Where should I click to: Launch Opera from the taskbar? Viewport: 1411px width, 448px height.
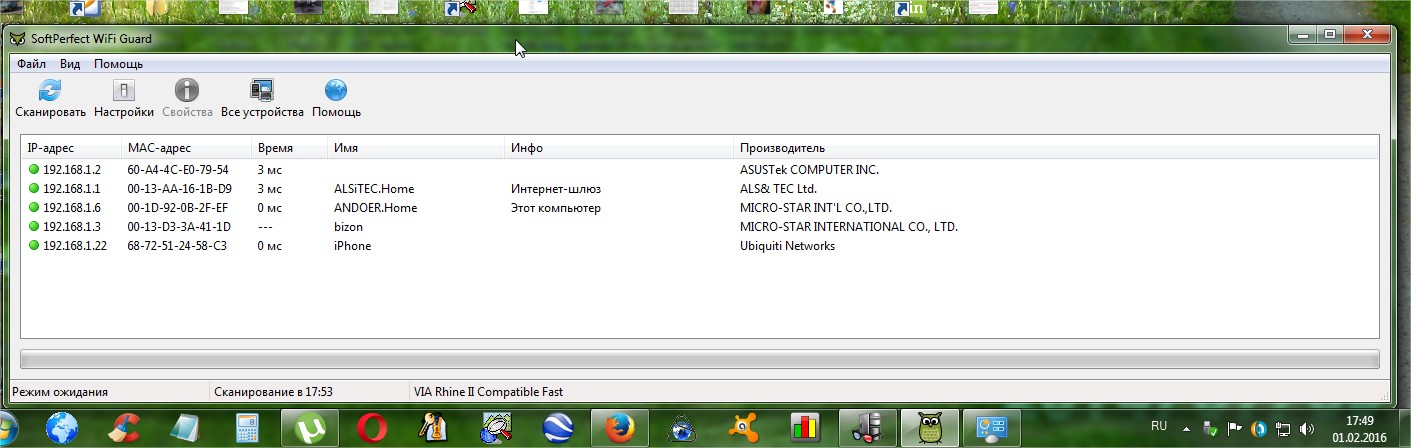[371, 428]
